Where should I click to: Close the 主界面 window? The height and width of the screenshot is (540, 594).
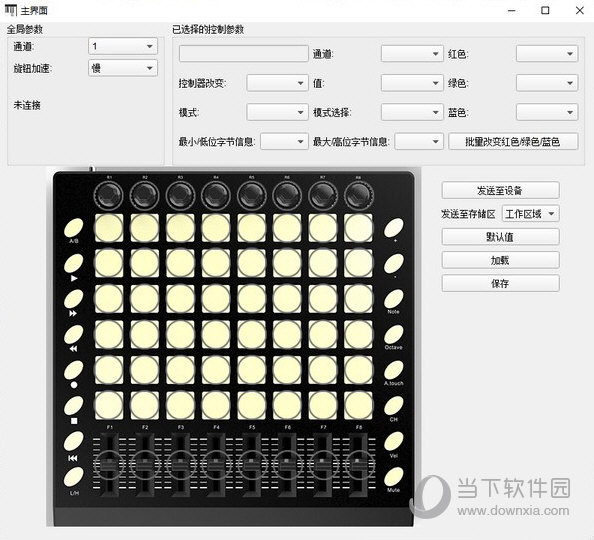580,11
